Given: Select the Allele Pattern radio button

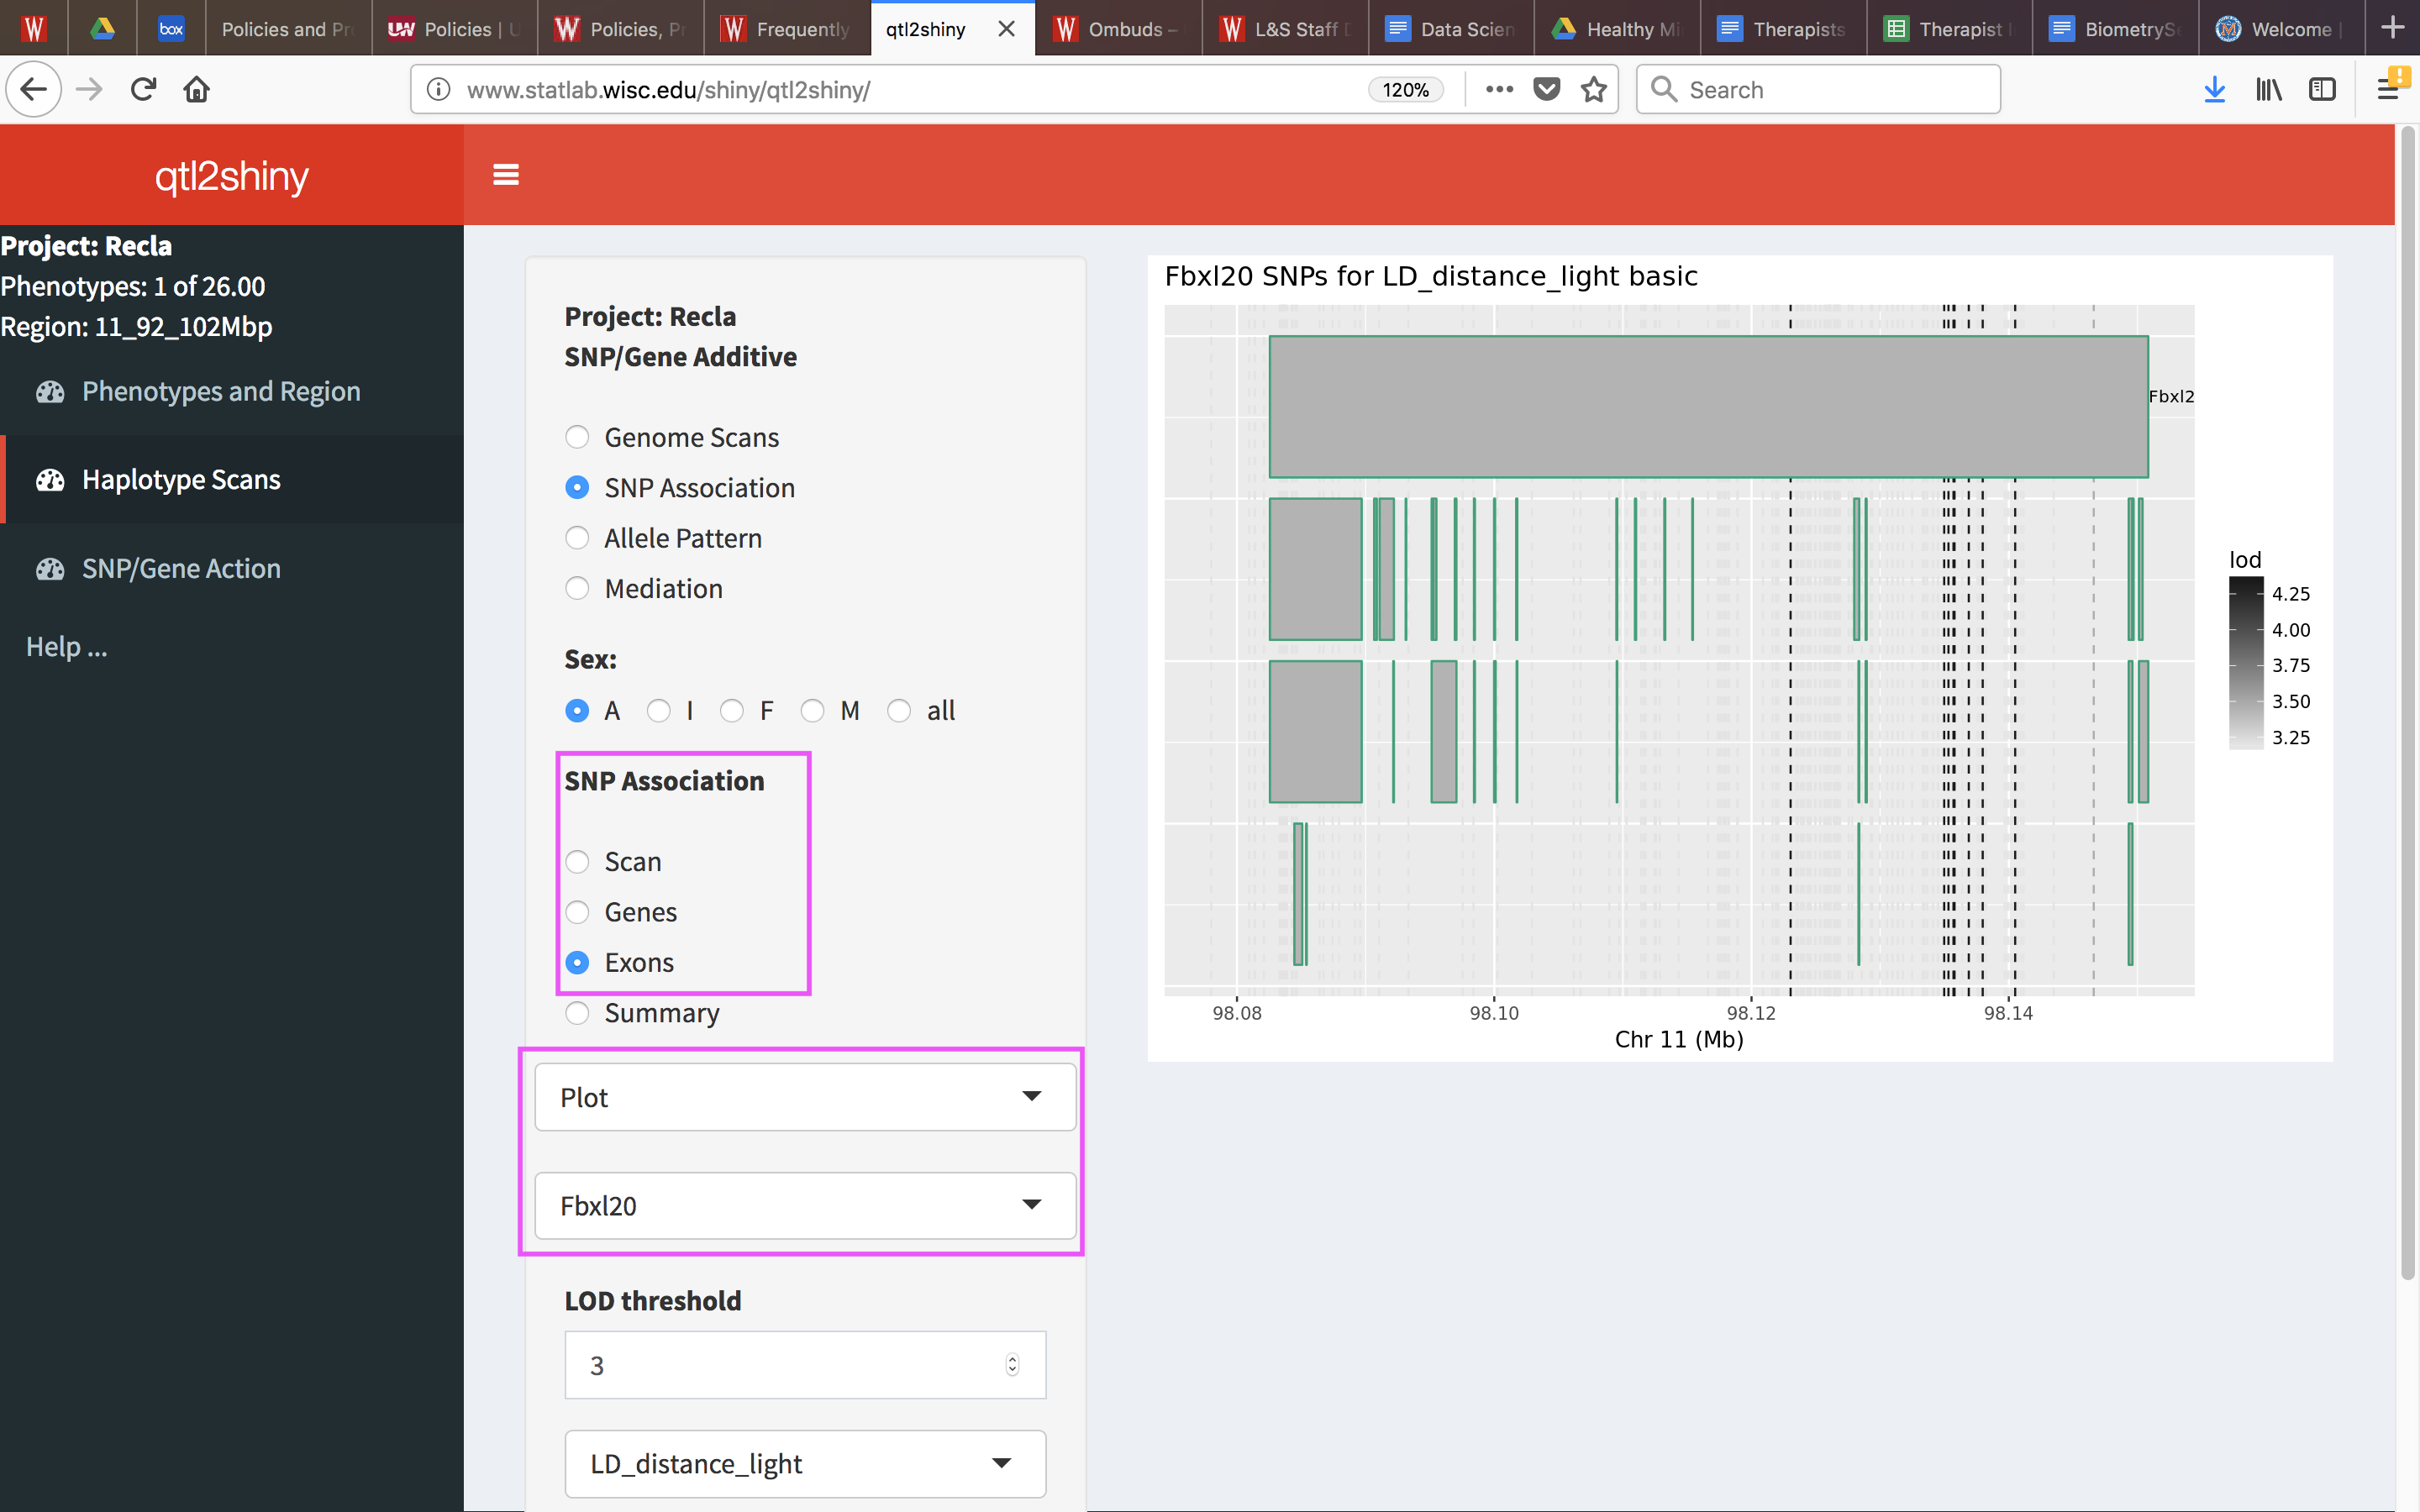Looking at the screenshot, I should (577, 538).
